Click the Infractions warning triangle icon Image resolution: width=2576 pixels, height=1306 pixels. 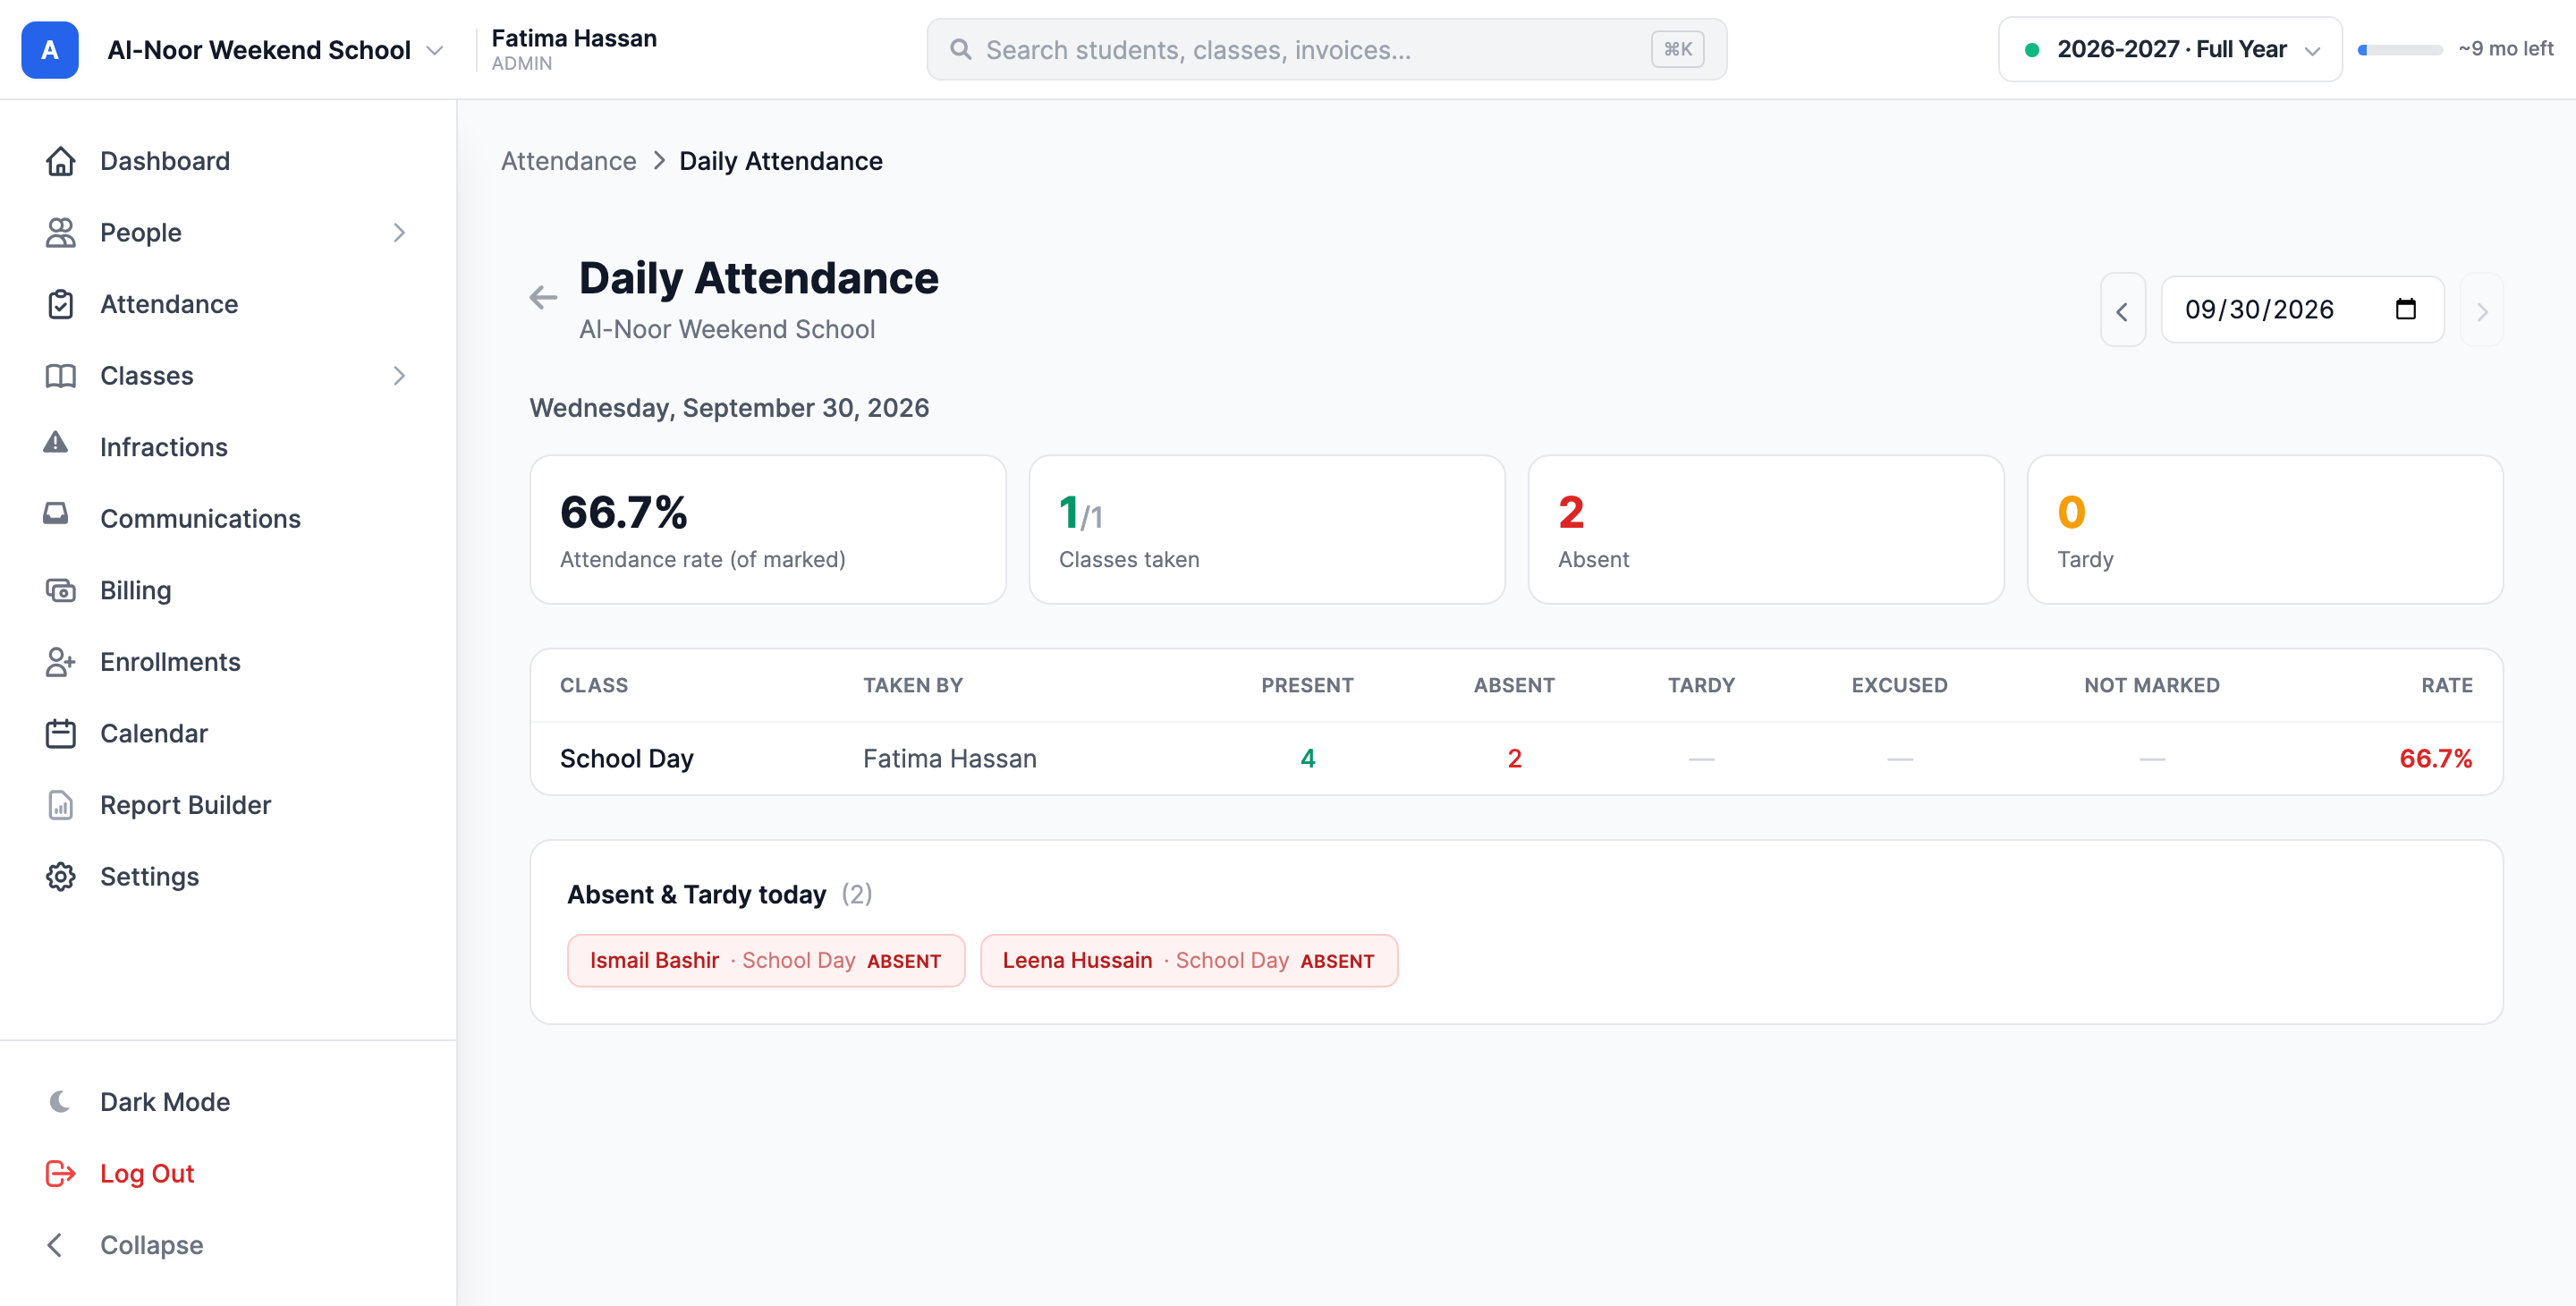(56, 442)
